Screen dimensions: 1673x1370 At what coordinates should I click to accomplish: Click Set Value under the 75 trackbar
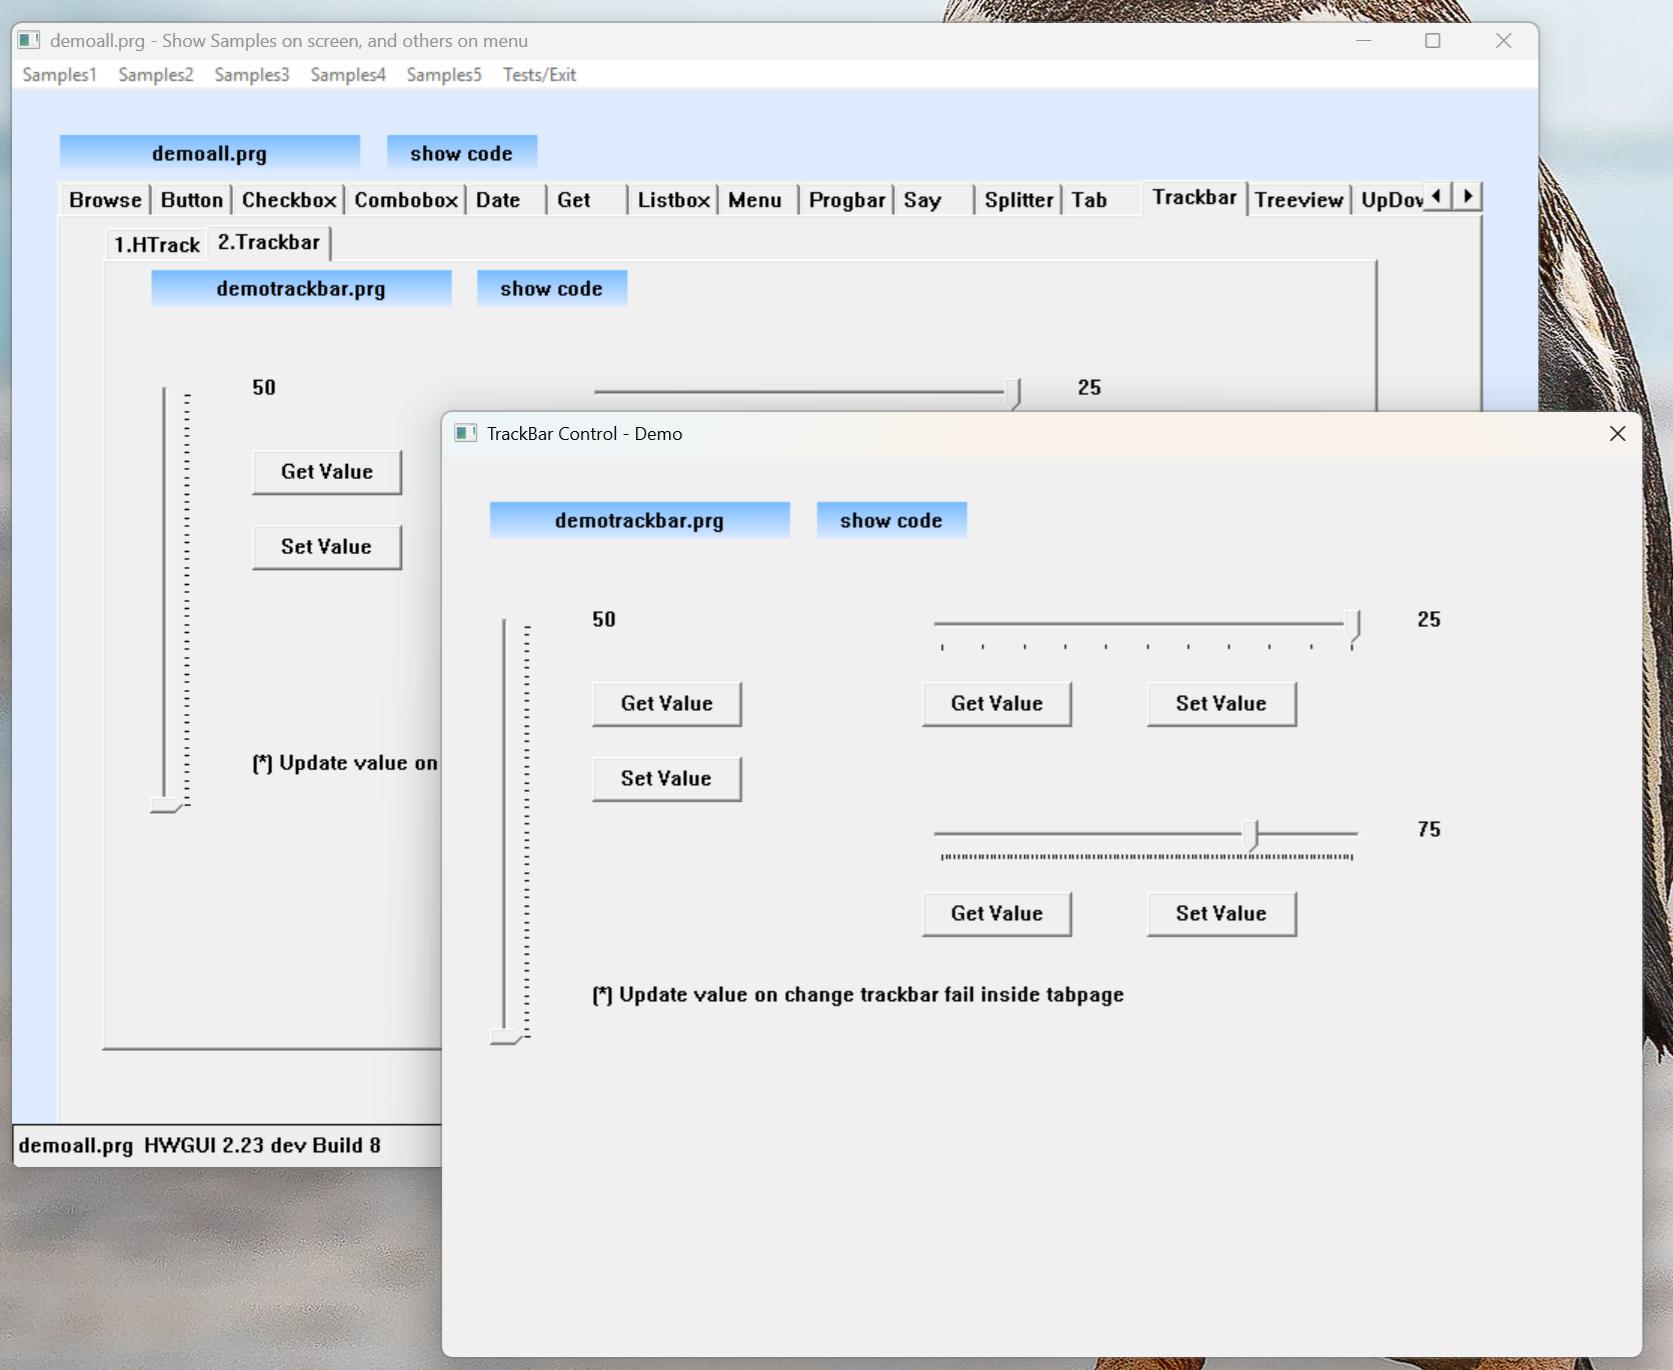pyautogui.click(x=1222, y=914)
